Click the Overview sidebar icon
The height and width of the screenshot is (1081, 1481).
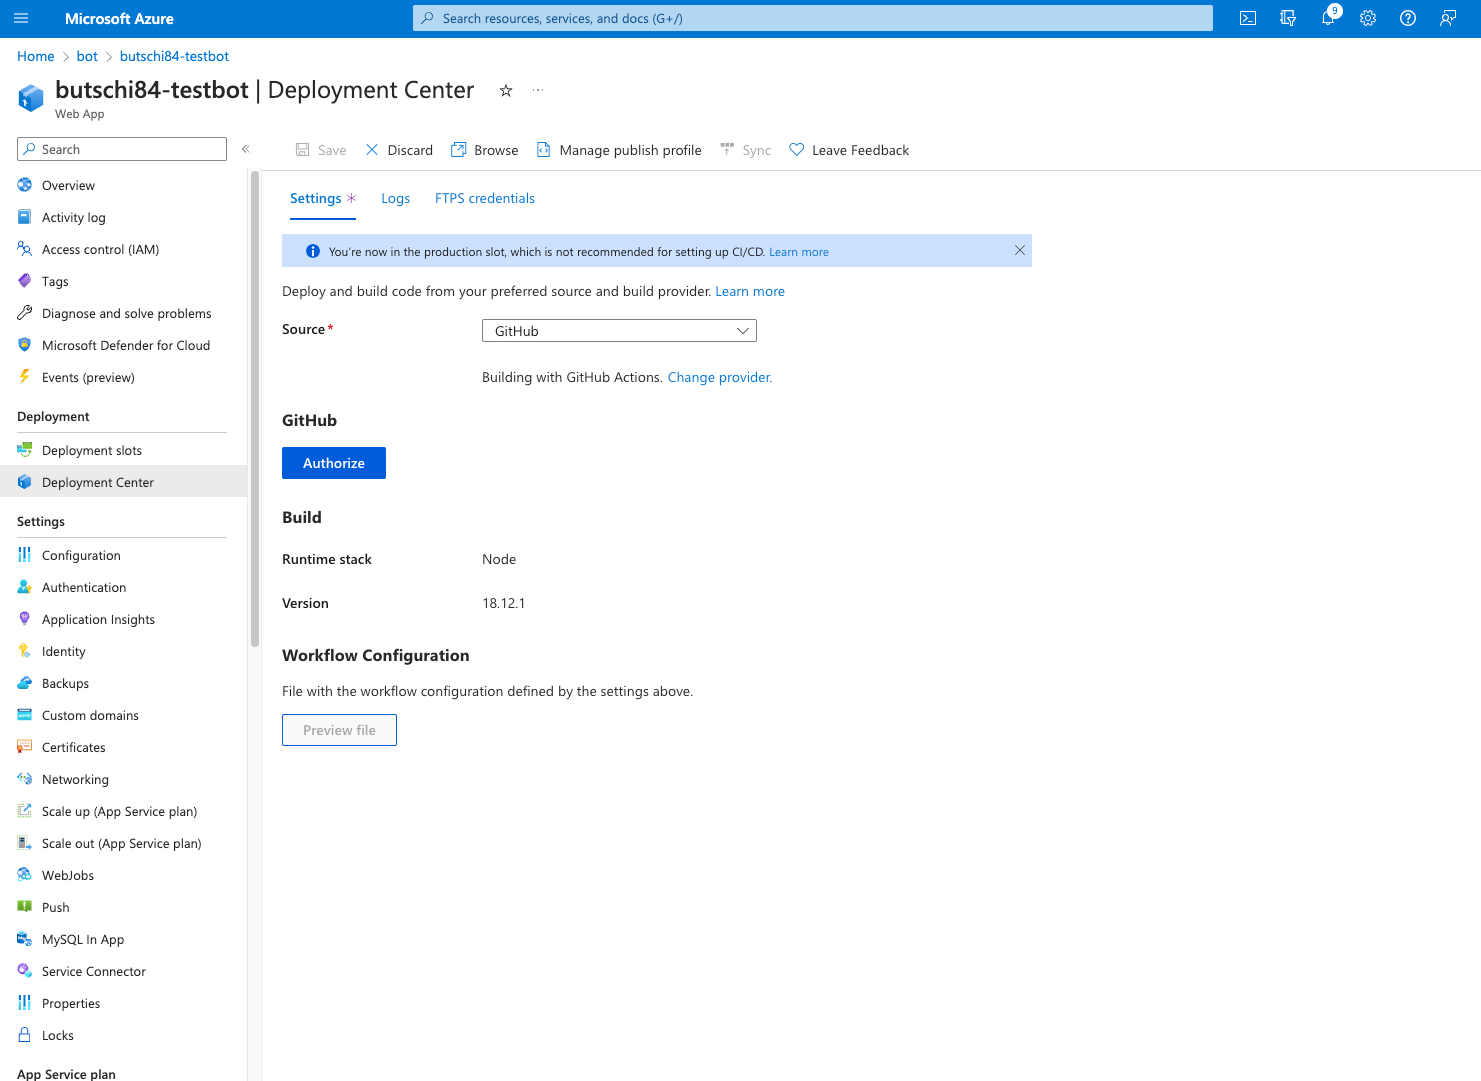25,185
